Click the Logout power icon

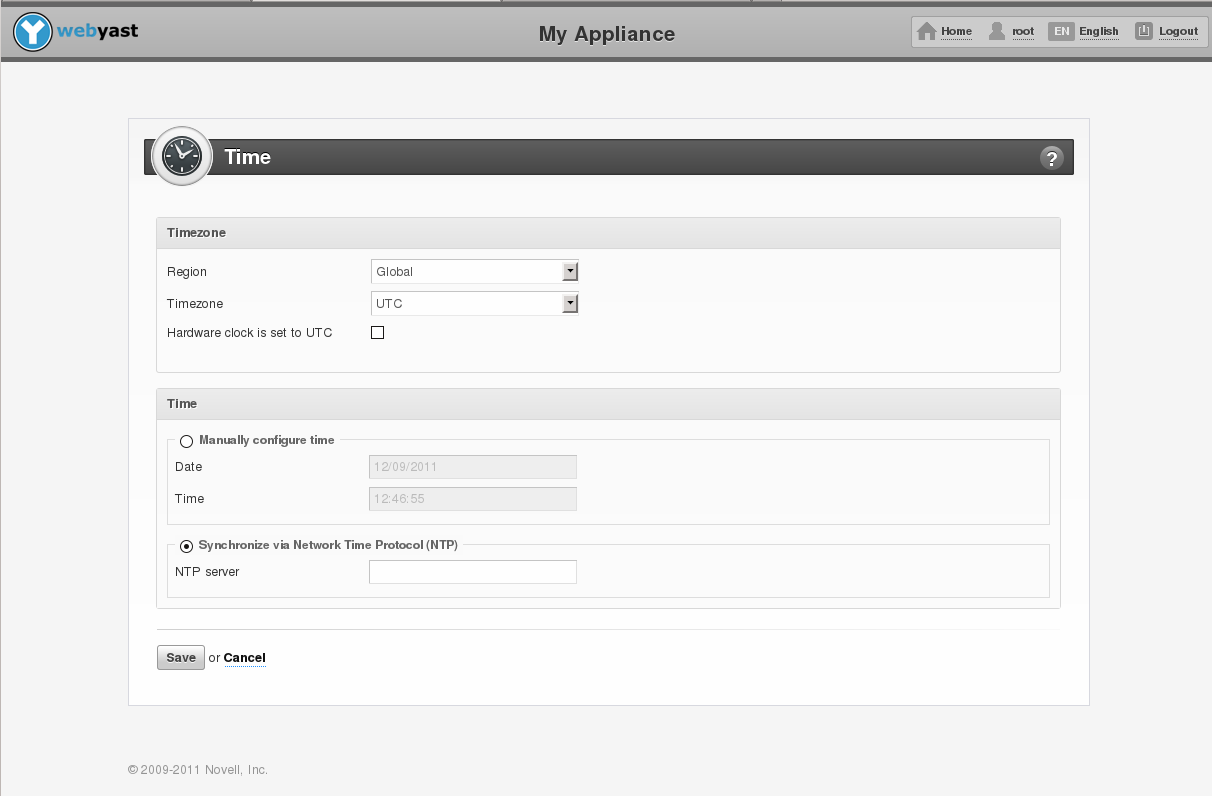point(1144,31)
